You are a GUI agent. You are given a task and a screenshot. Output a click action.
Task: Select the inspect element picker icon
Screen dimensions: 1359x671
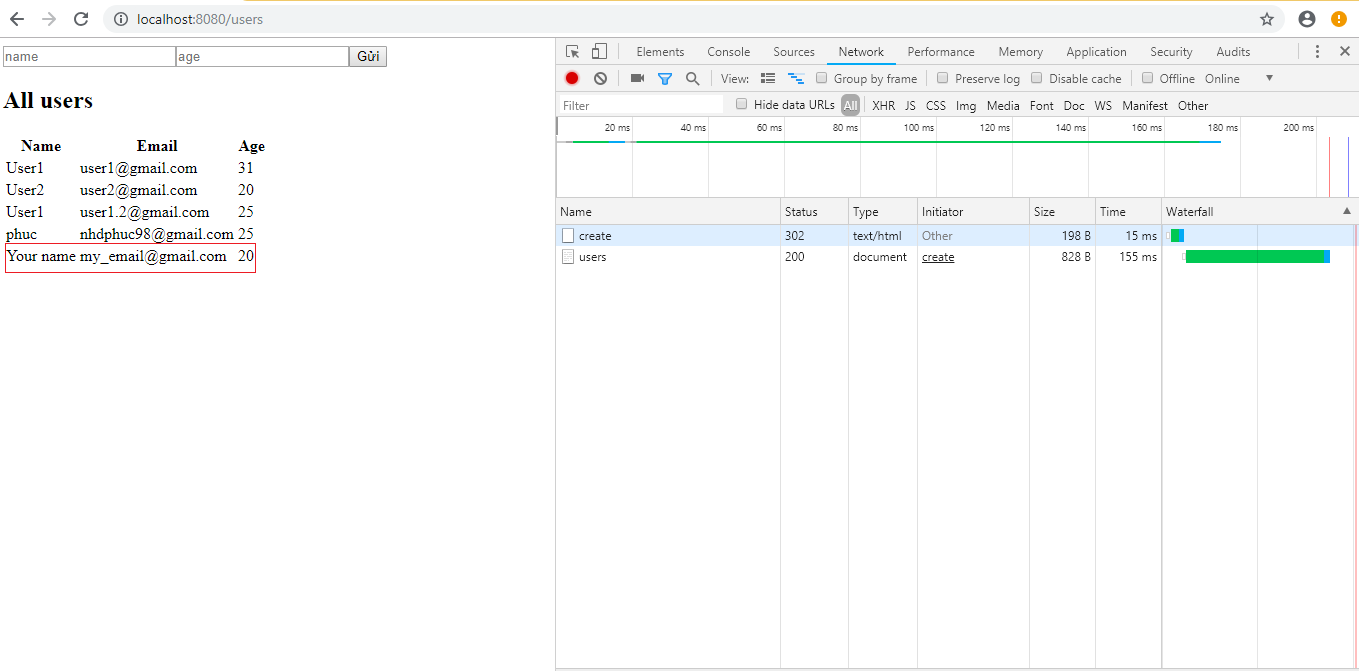572,52
